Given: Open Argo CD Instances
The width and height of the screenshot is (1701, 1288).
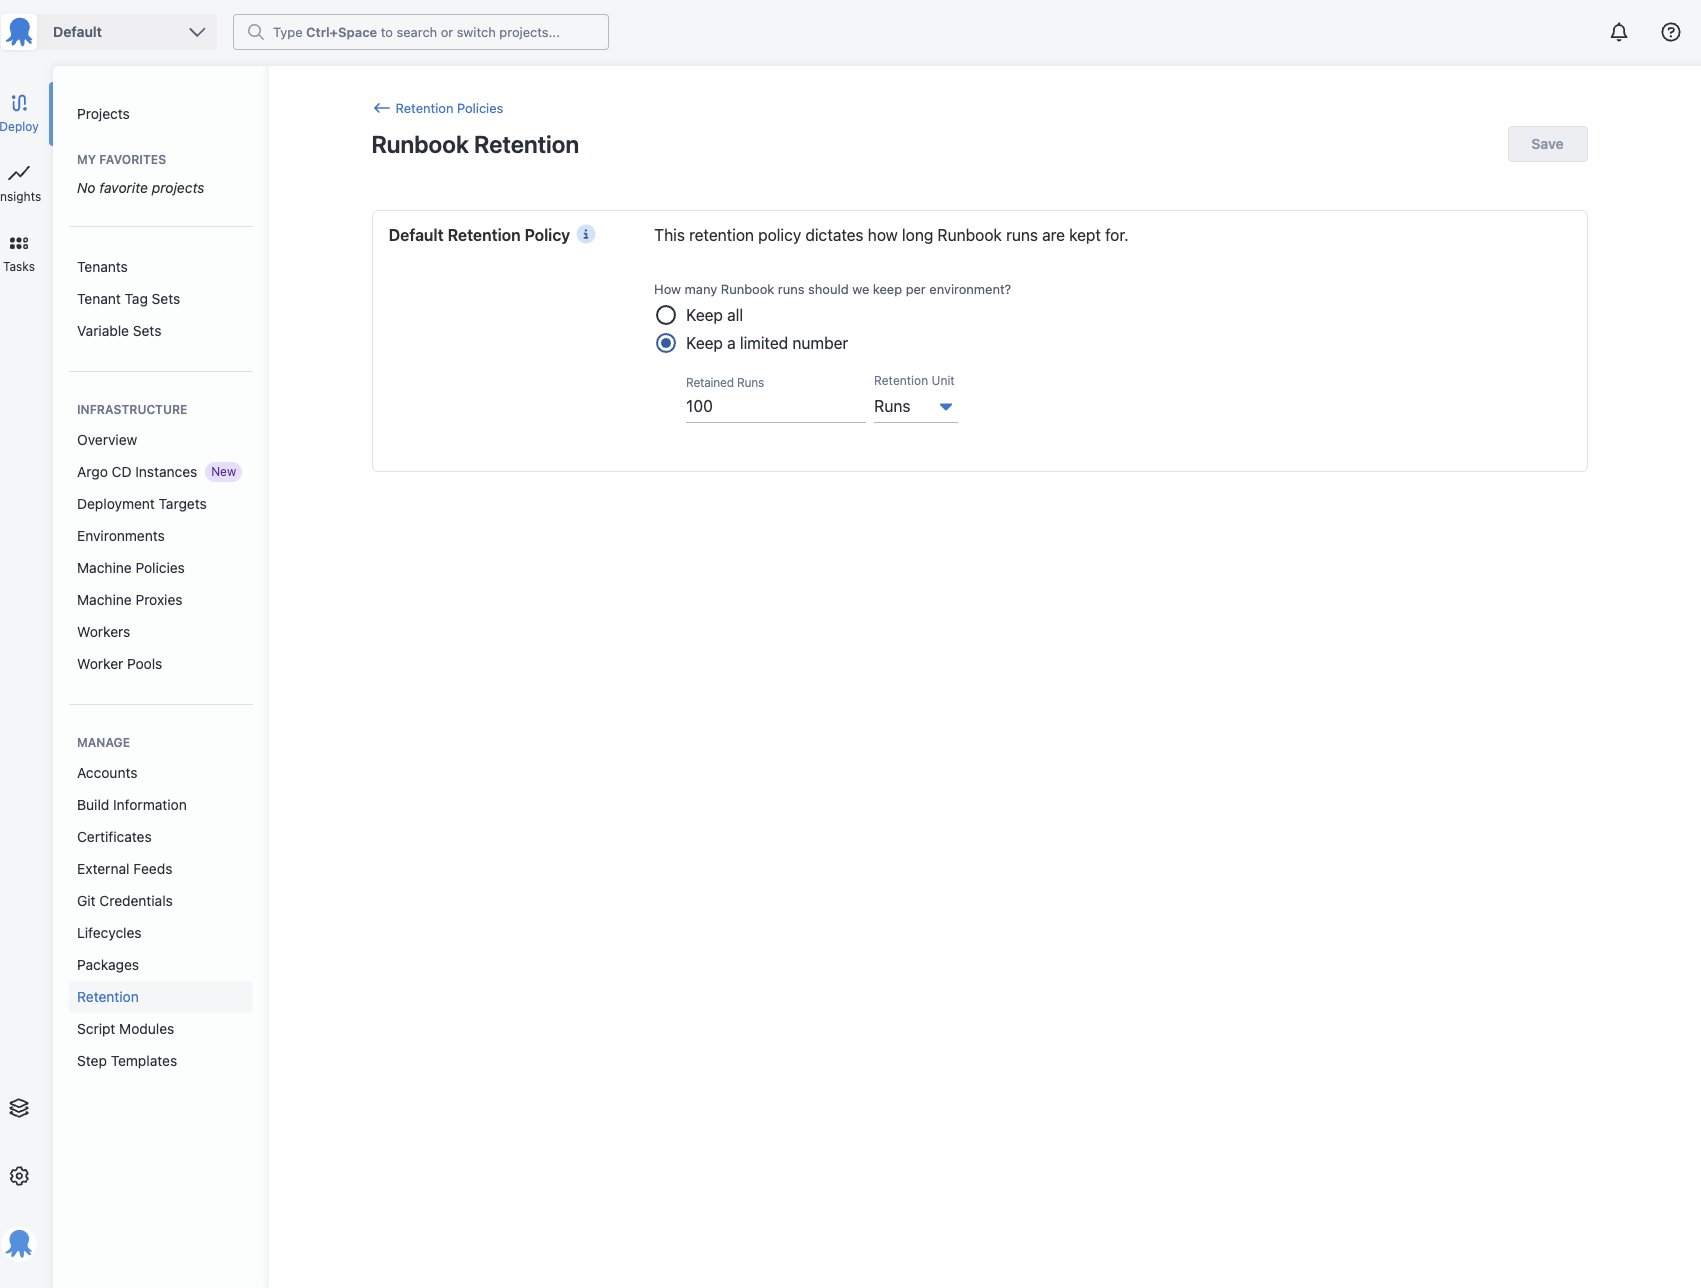Looking at the screenshot, I should click(137, 472).
